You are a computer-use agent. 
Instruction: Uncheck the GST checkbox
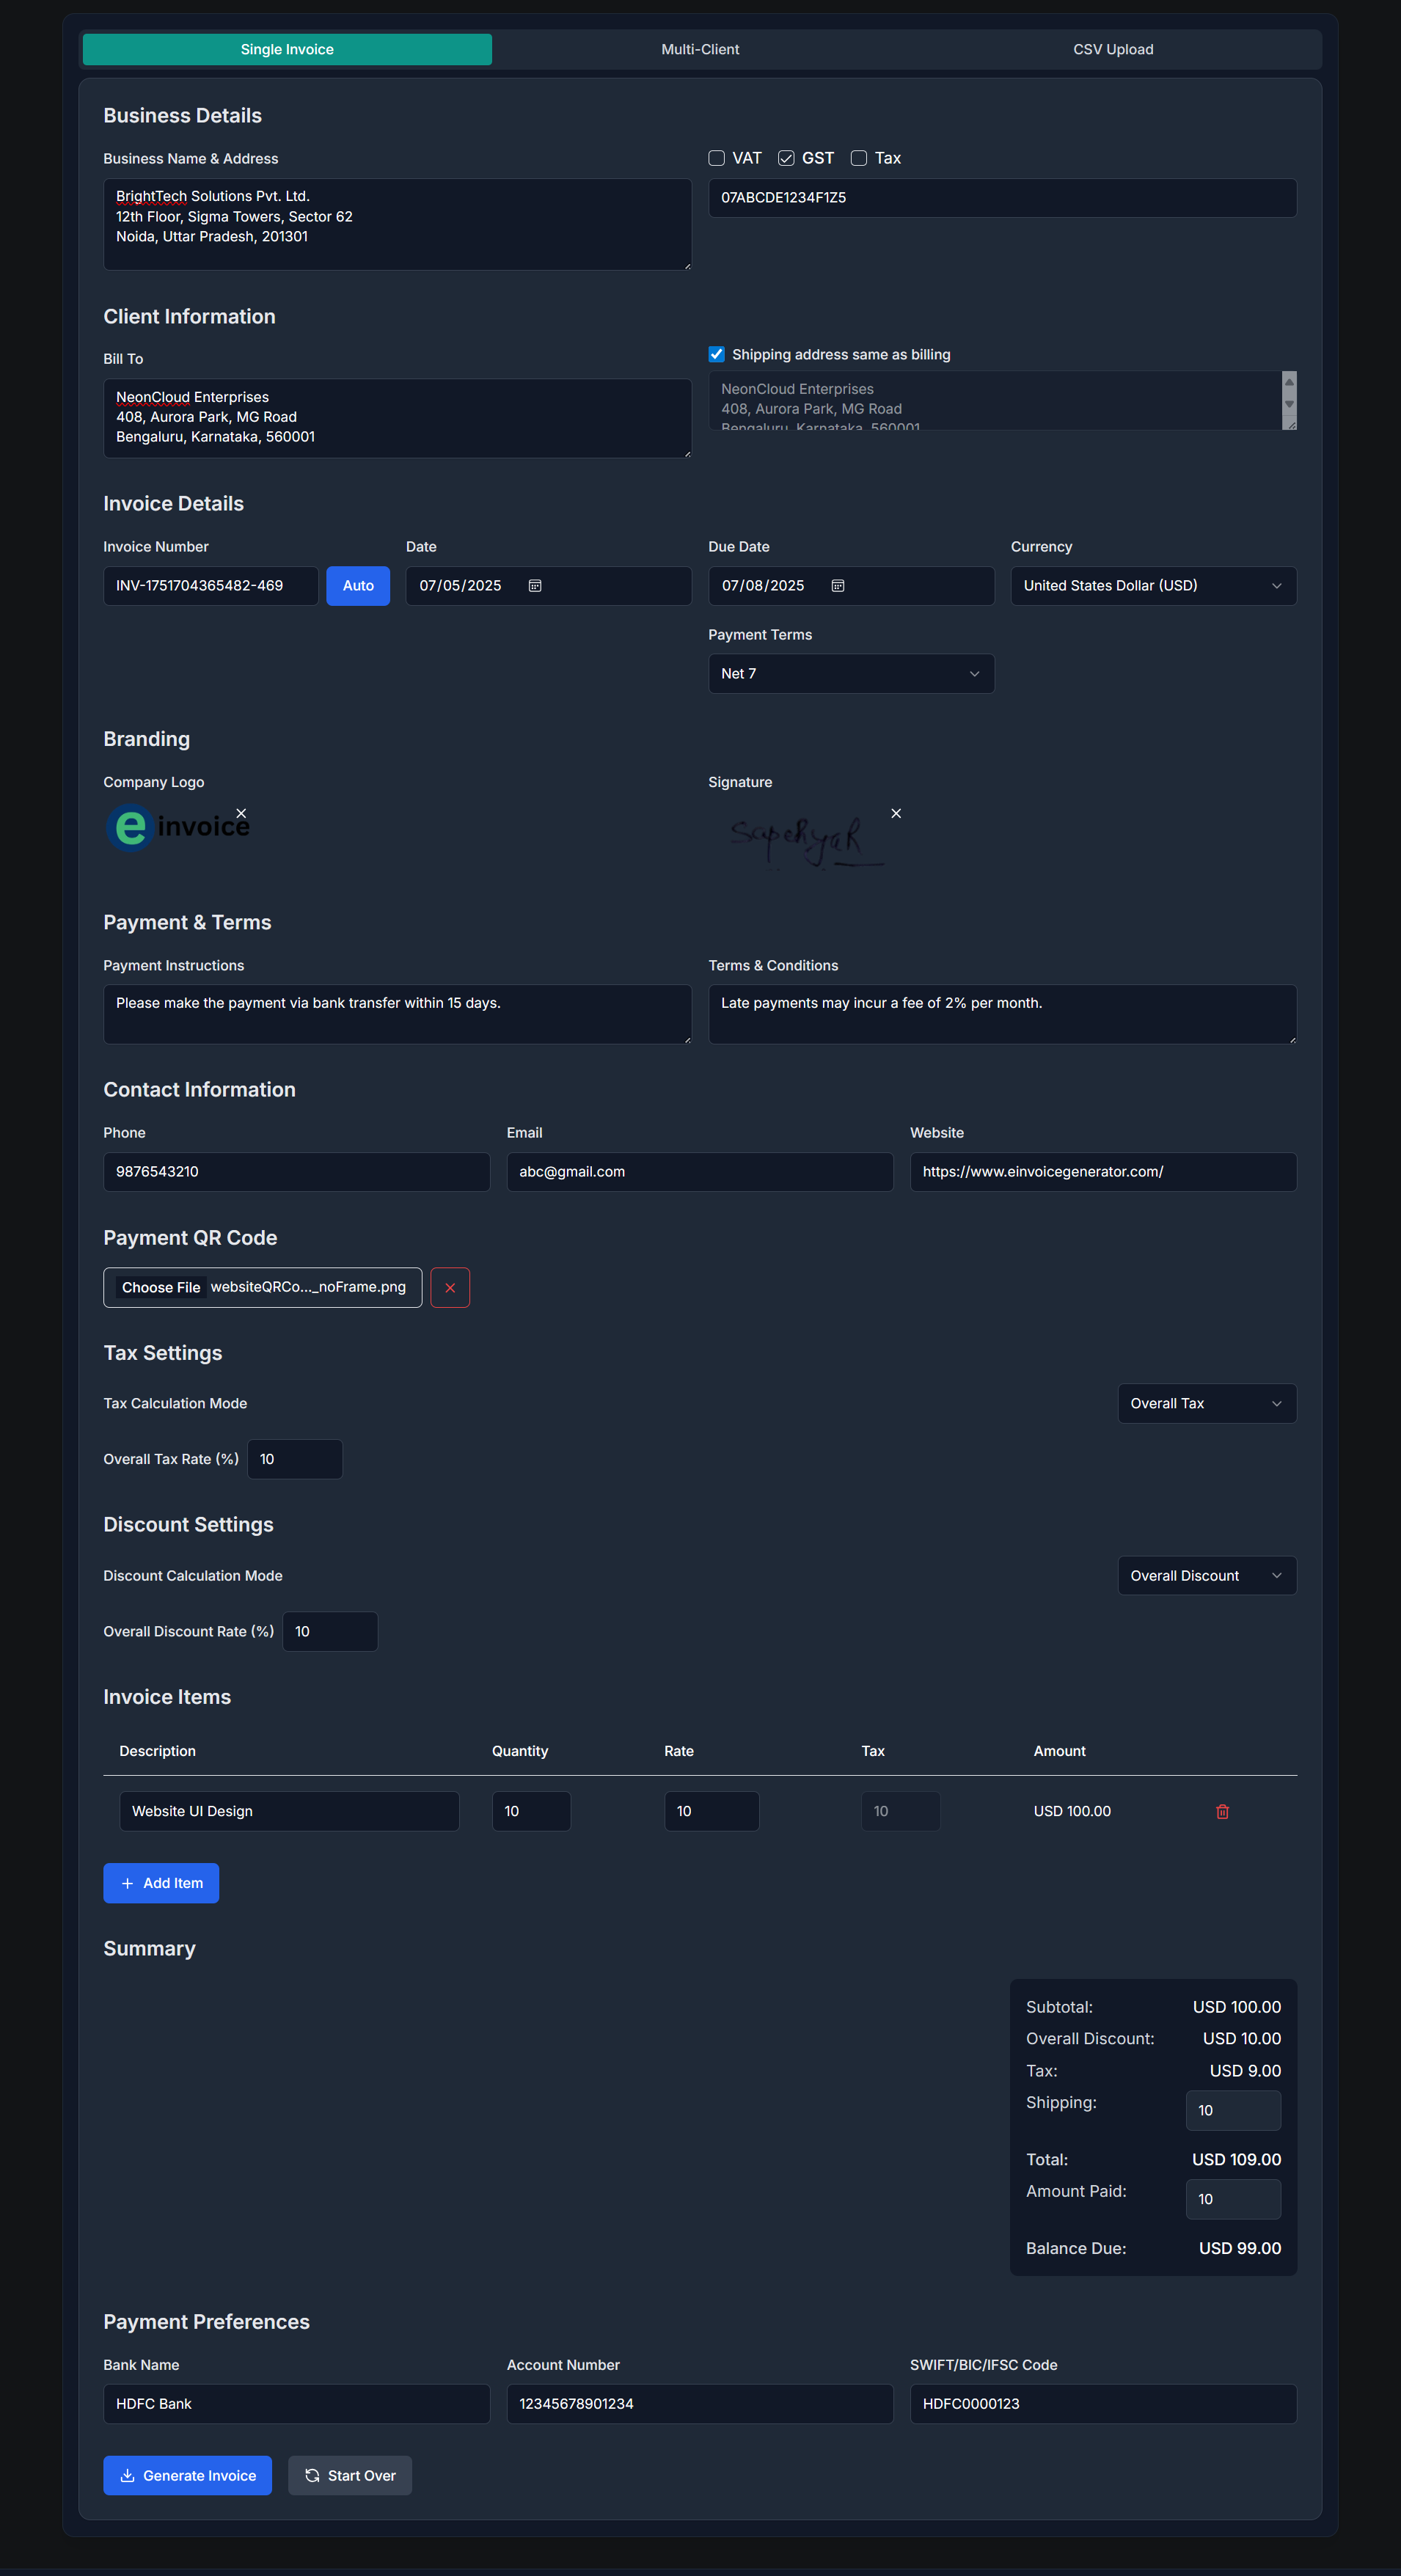tap(786, 158)
